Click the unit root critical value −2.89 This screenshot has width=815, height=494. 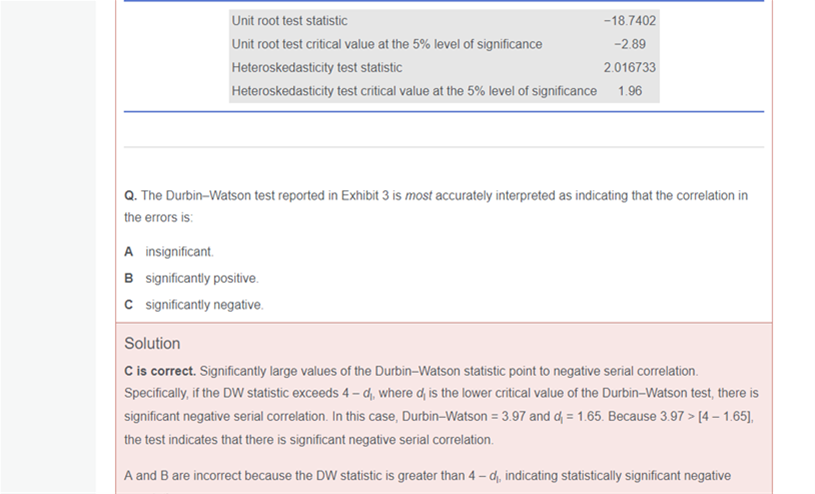629,44
